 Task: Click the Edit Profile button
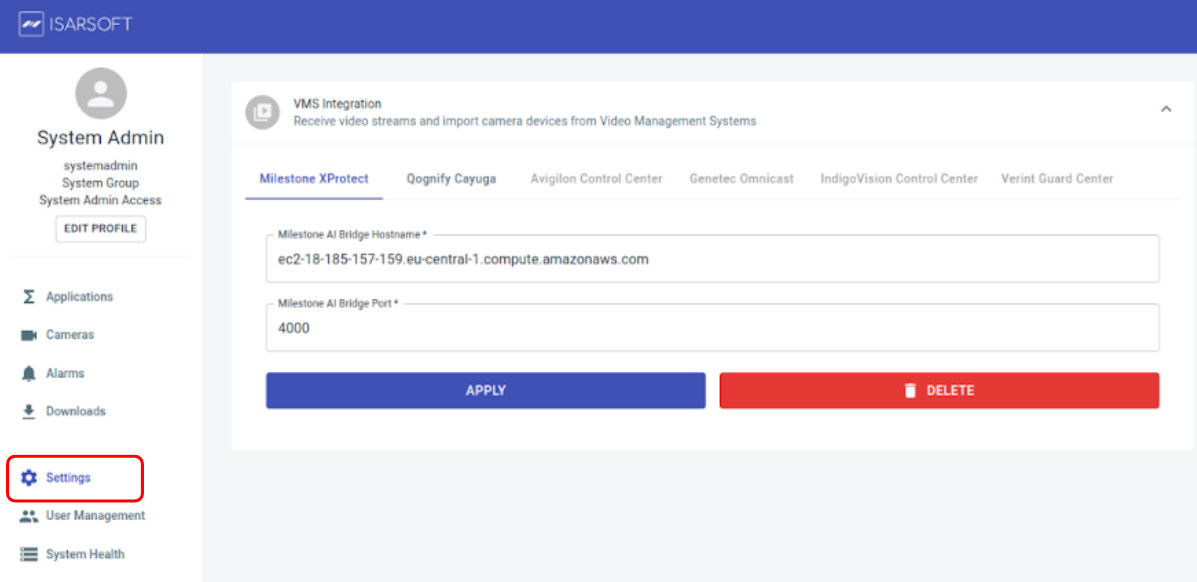[101, 228]
